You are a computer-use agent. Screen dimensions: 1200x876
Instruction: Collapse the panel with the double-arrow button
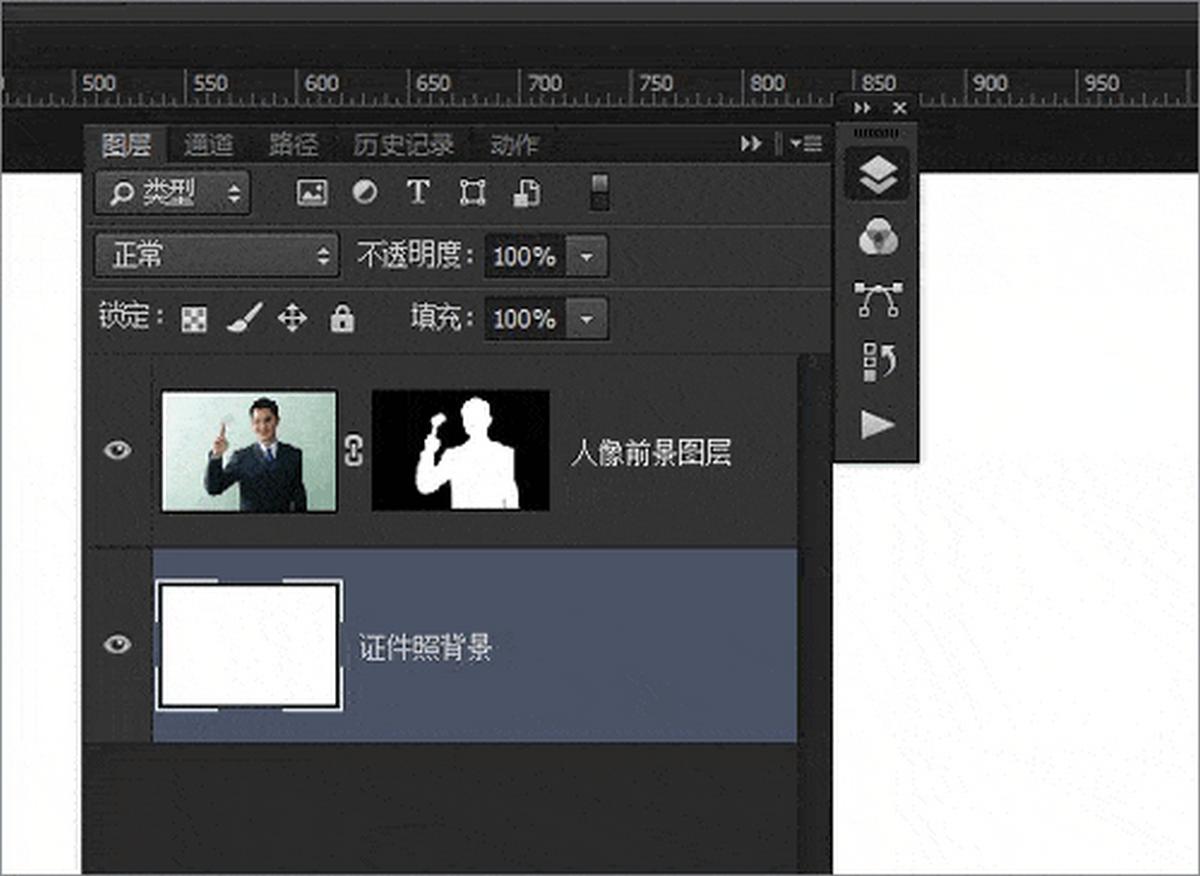(x=751, y=144)
